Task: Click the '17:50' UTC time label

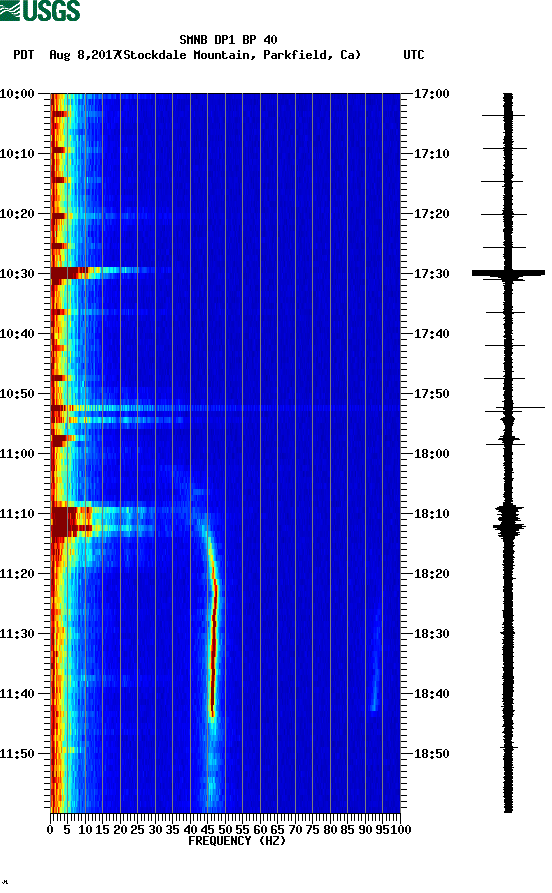Action: click(x=431, y=394)
